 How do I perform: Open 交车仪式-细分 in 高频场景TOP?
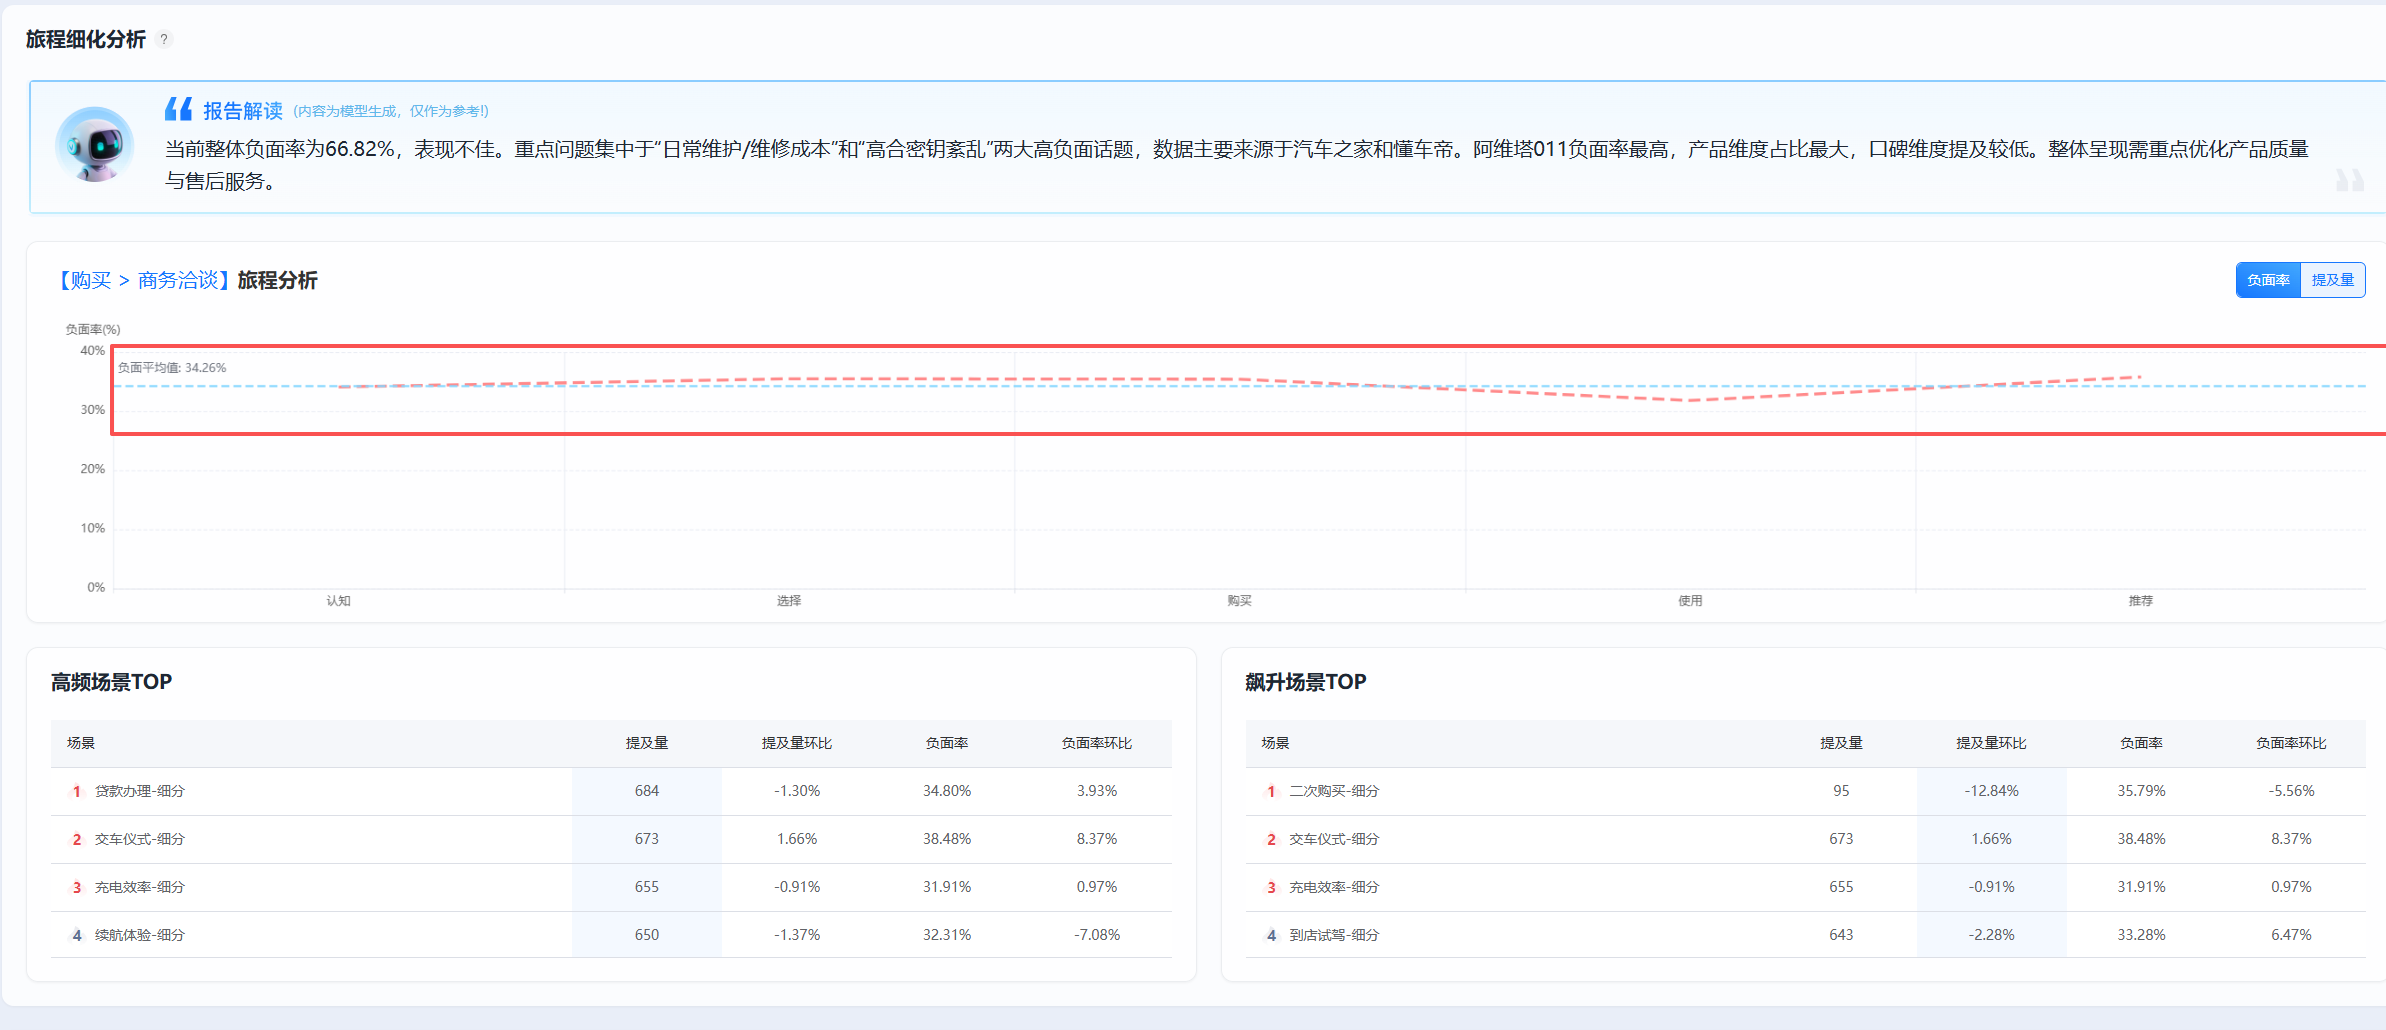(611, 839)
